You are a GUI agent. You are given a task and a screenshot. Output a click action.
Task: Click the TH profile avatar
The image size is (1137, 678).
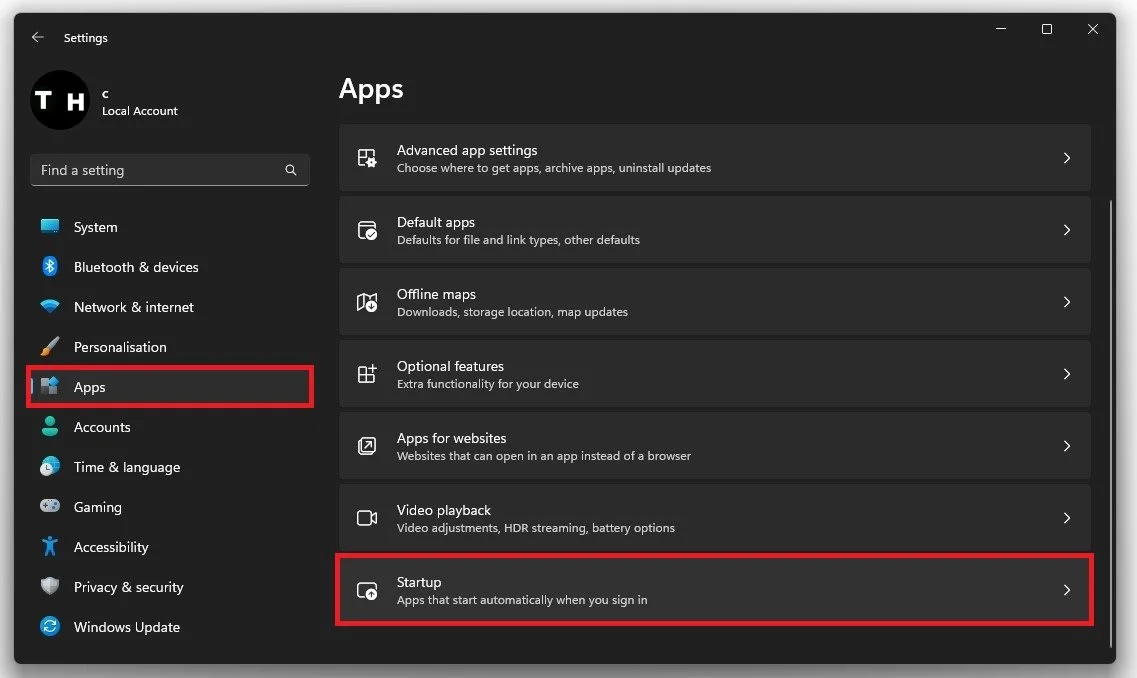coord(60,100)
